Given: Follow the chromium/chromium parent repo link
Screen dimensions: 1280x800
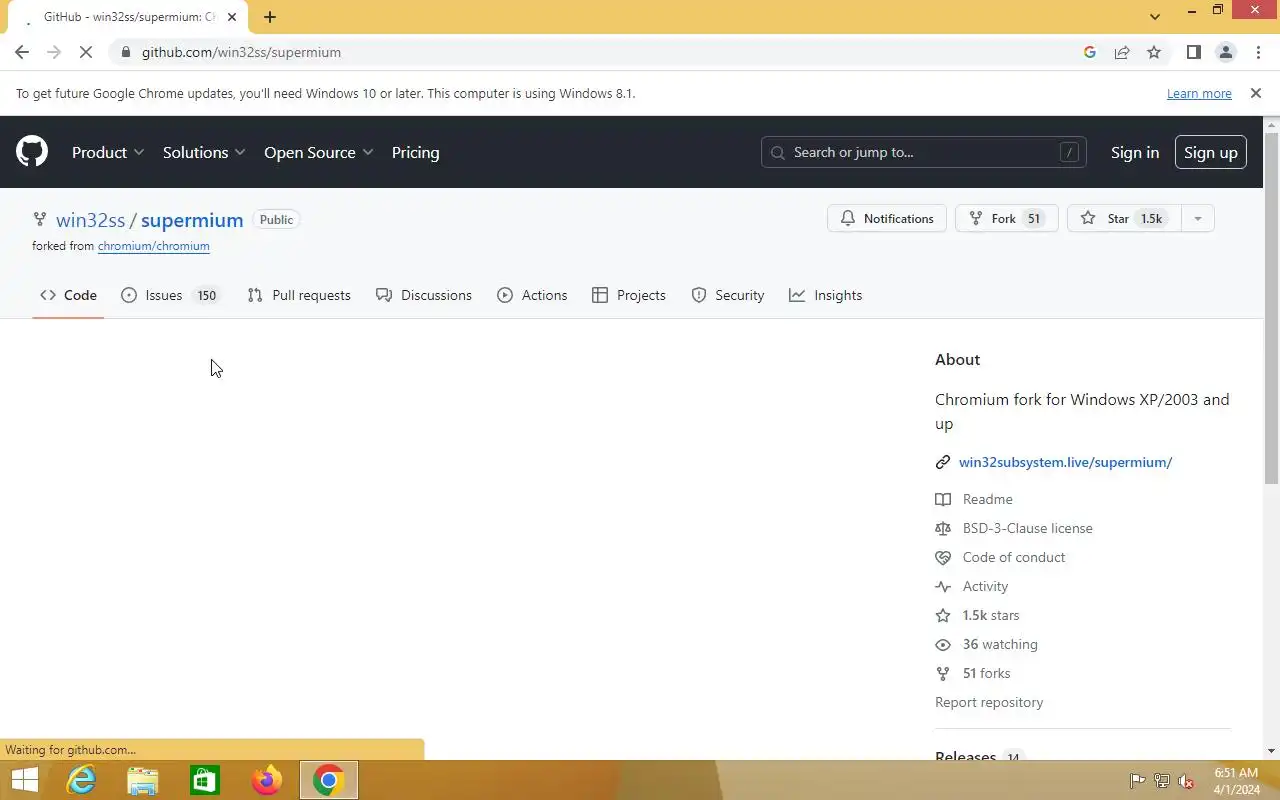Looking at the screenshot, I should point(154,246).
